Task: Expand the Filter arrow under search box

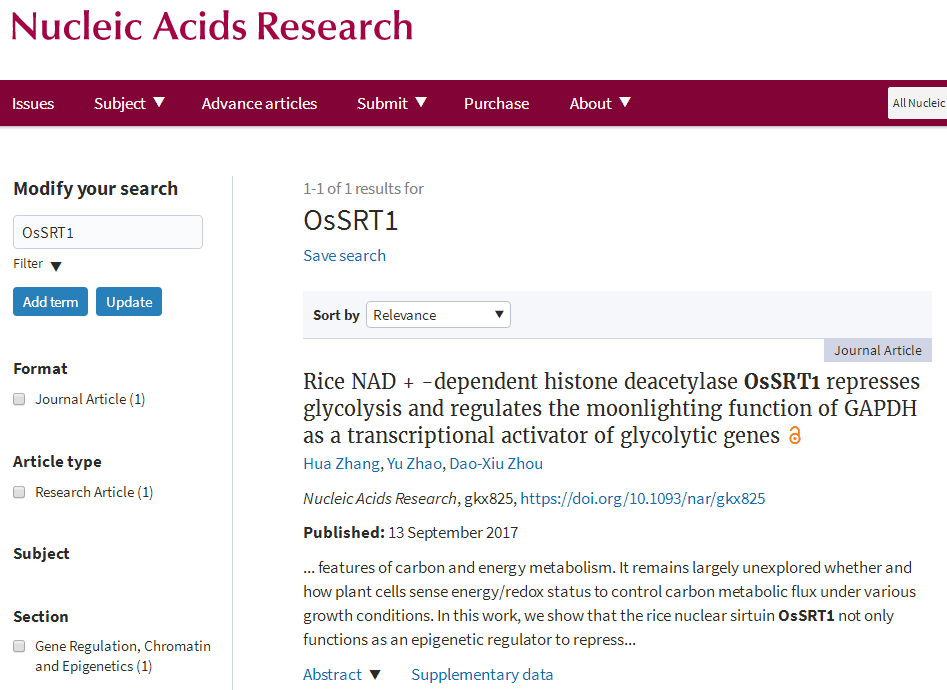Action: coord(56,266)
